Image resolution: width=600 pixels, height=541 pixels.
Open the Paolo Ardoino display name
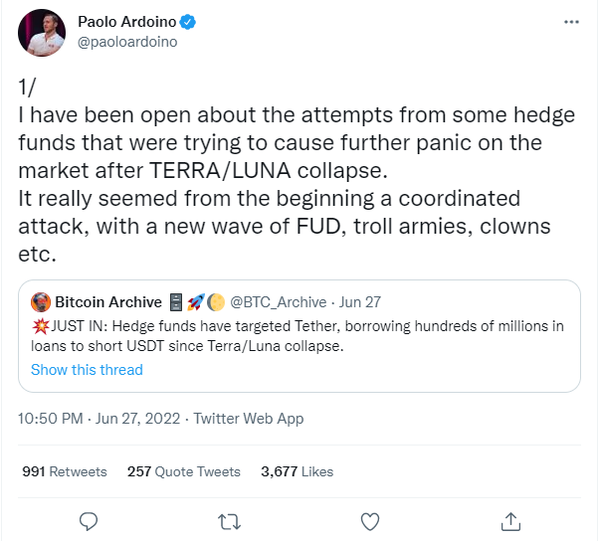(x=124, y=21)
